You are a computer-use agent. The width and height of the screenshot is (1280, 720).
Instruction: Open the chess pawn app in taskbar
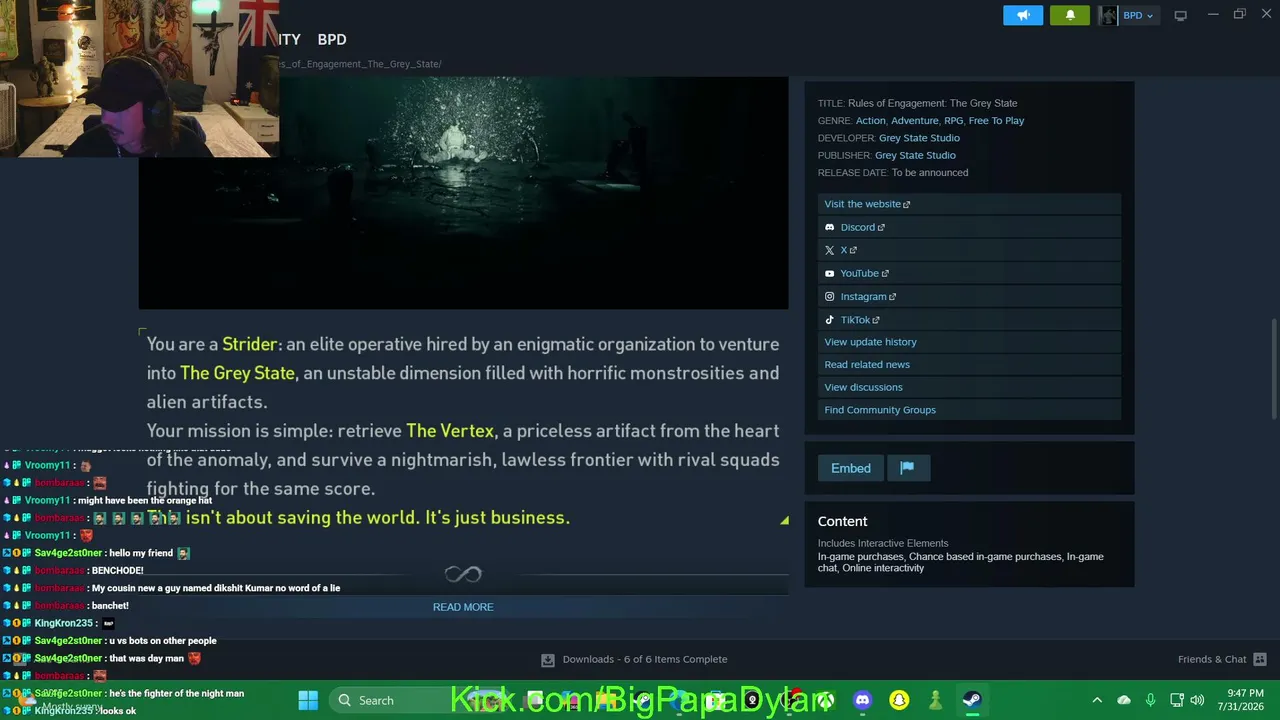tap(935, 700)
